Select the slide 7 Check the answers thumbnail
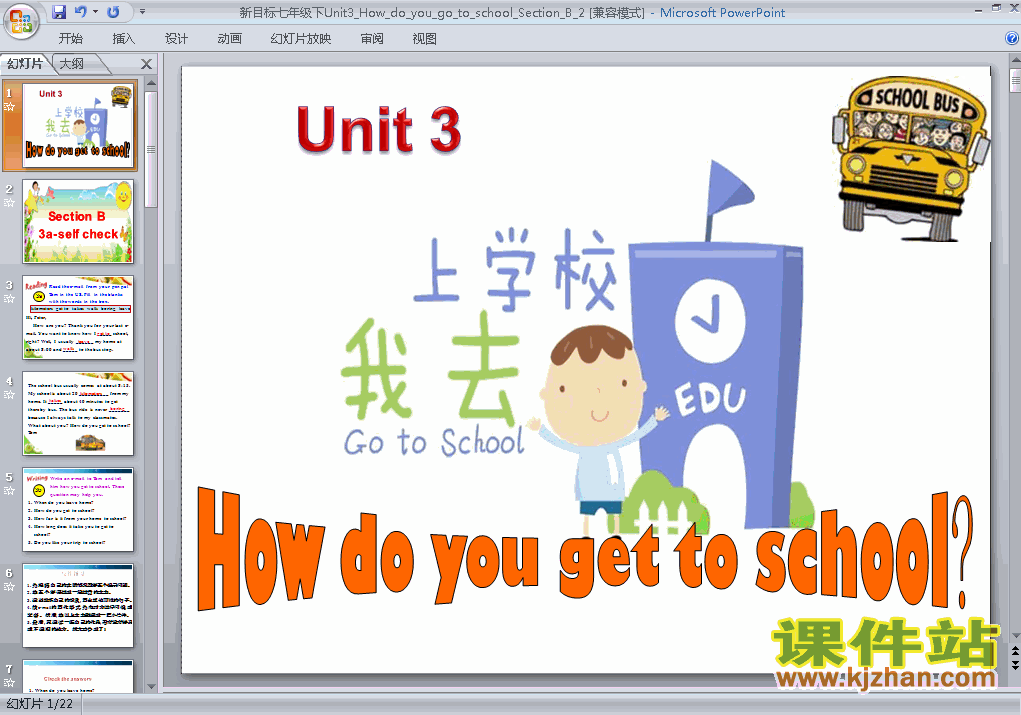The image size is (1021, 715). 77,676
